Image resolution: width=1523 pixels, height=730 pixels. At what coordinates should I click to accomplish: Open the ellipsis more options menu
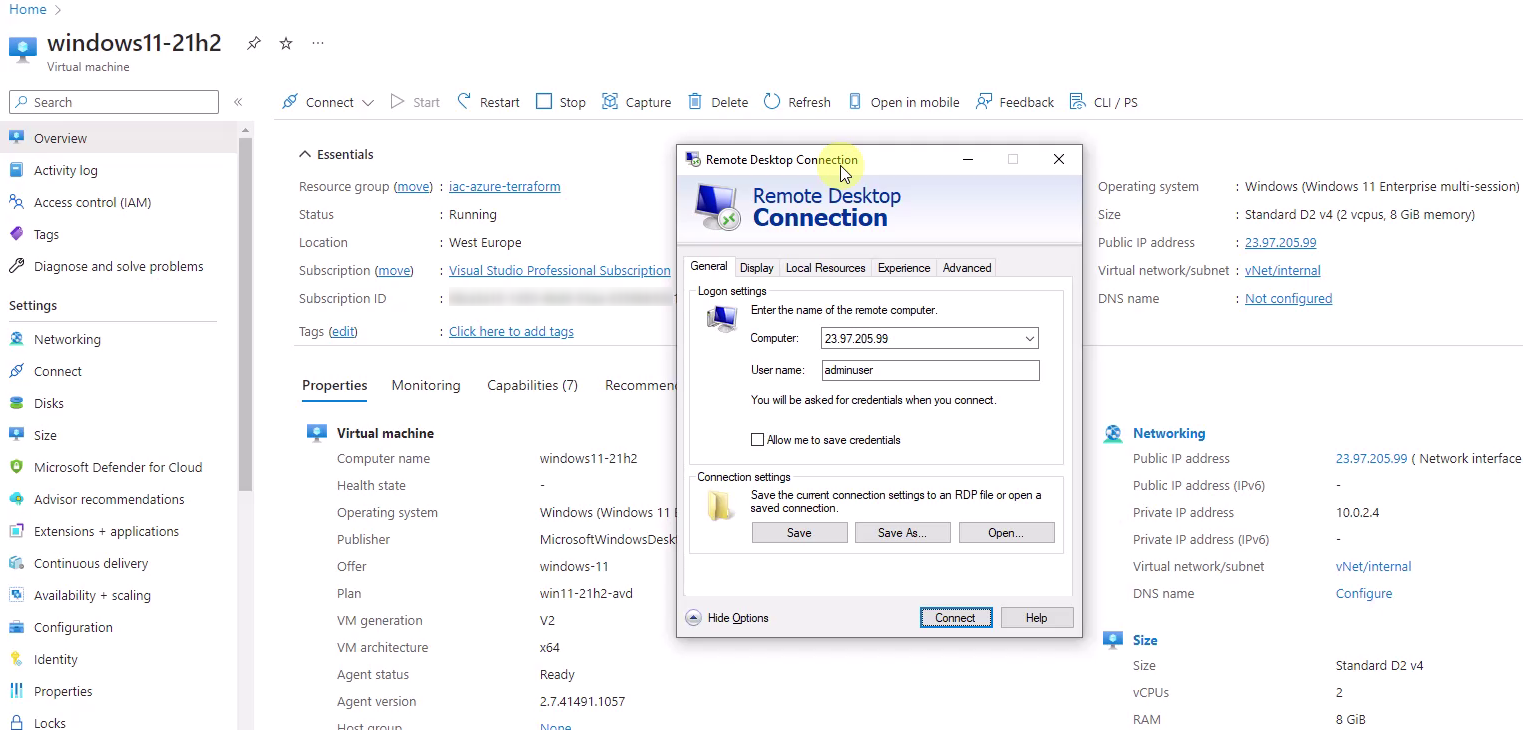[x=318, y=43]
